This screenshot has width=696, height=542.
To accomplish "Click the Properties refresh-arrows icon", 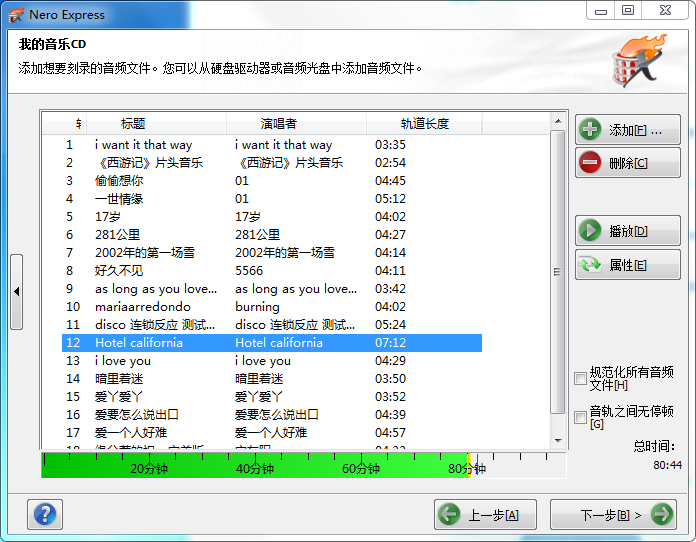I will pyautogui.click(x=591, y=265).
